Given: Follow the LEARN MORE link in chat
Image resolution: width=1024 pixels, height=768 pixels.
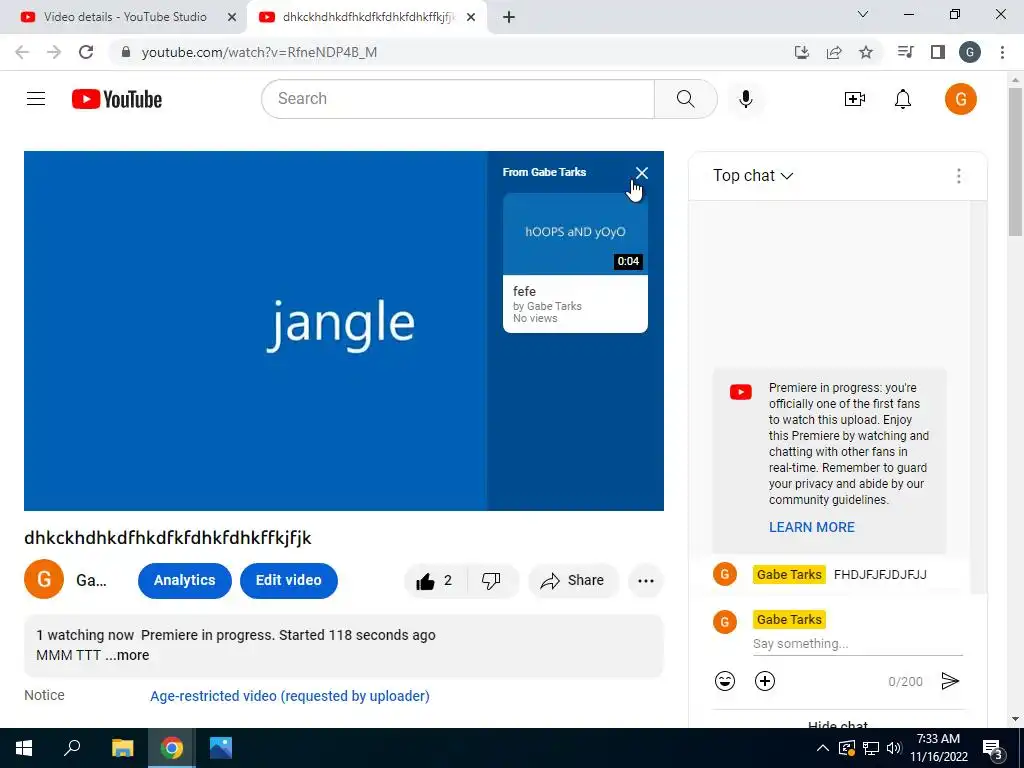Looking at the screenshot, I should (812, 527).
